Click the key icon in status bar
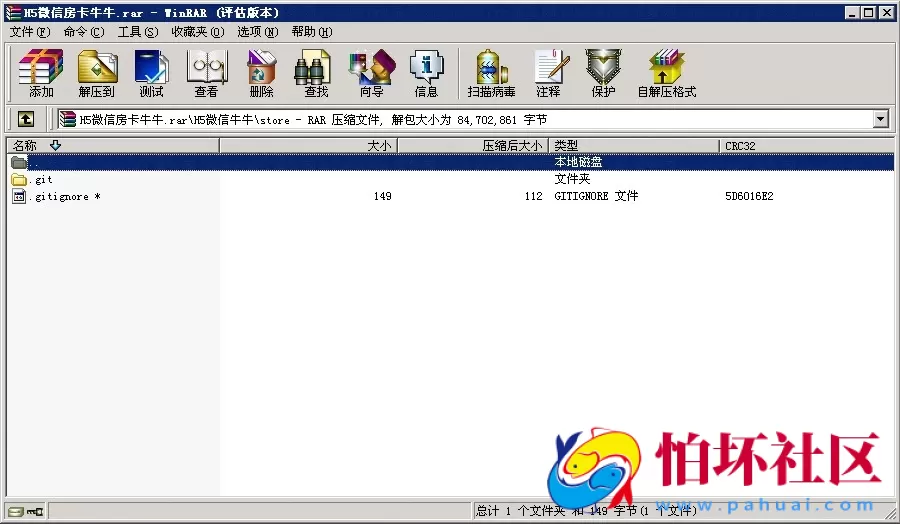This screenshot has height=524, width=900. point(35,511)
